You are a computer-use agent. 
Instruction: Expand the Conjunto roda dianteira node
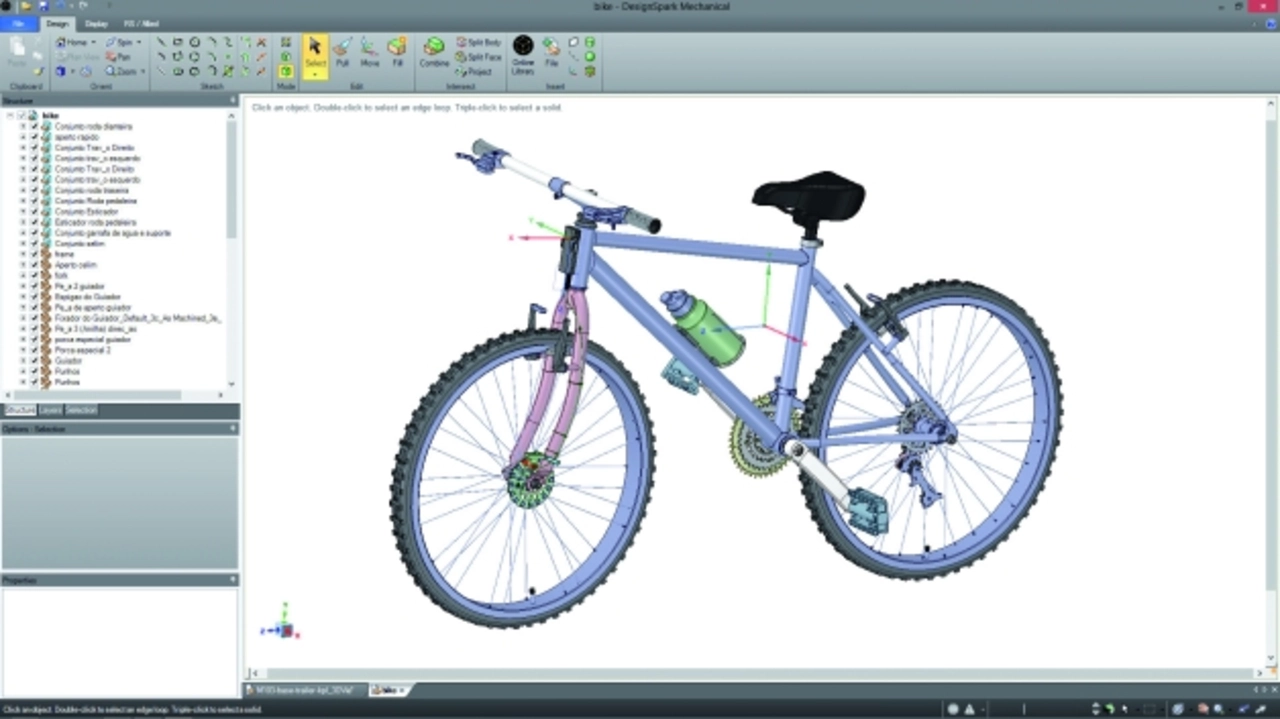(x=23, y=127)
